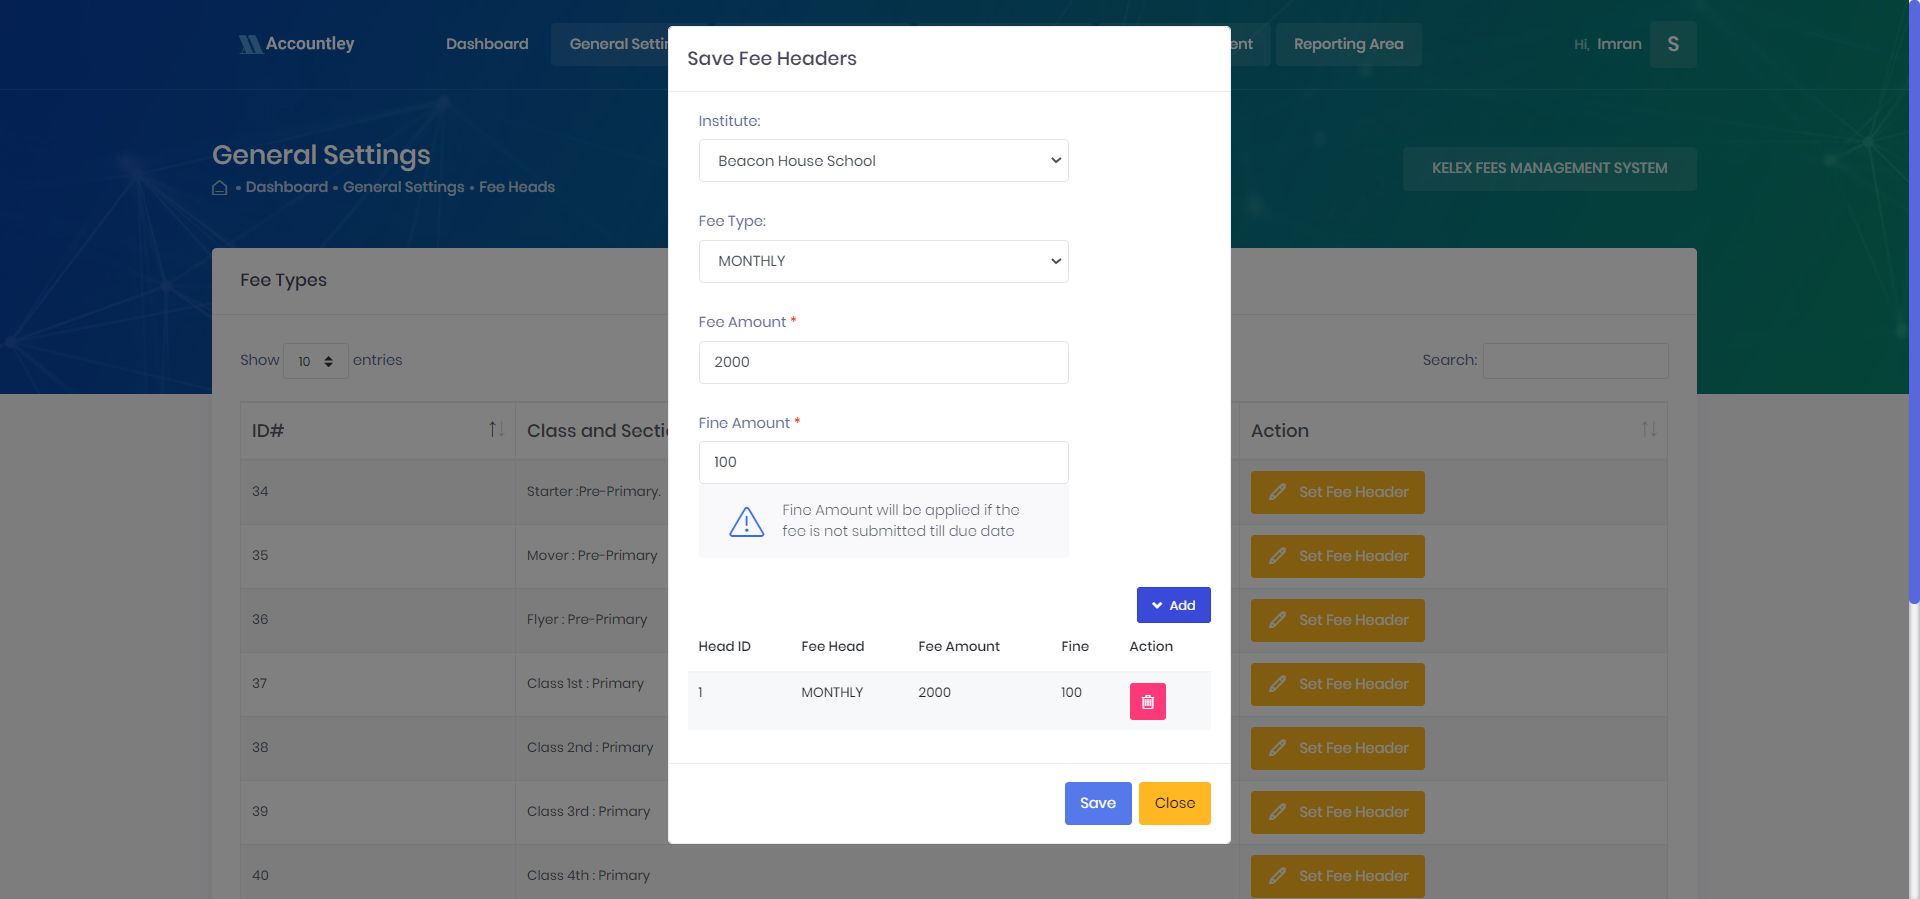This screenshot has width=1920, height=899.
Task: Set Fee Header for row 35
Action: click(1337, 556)
